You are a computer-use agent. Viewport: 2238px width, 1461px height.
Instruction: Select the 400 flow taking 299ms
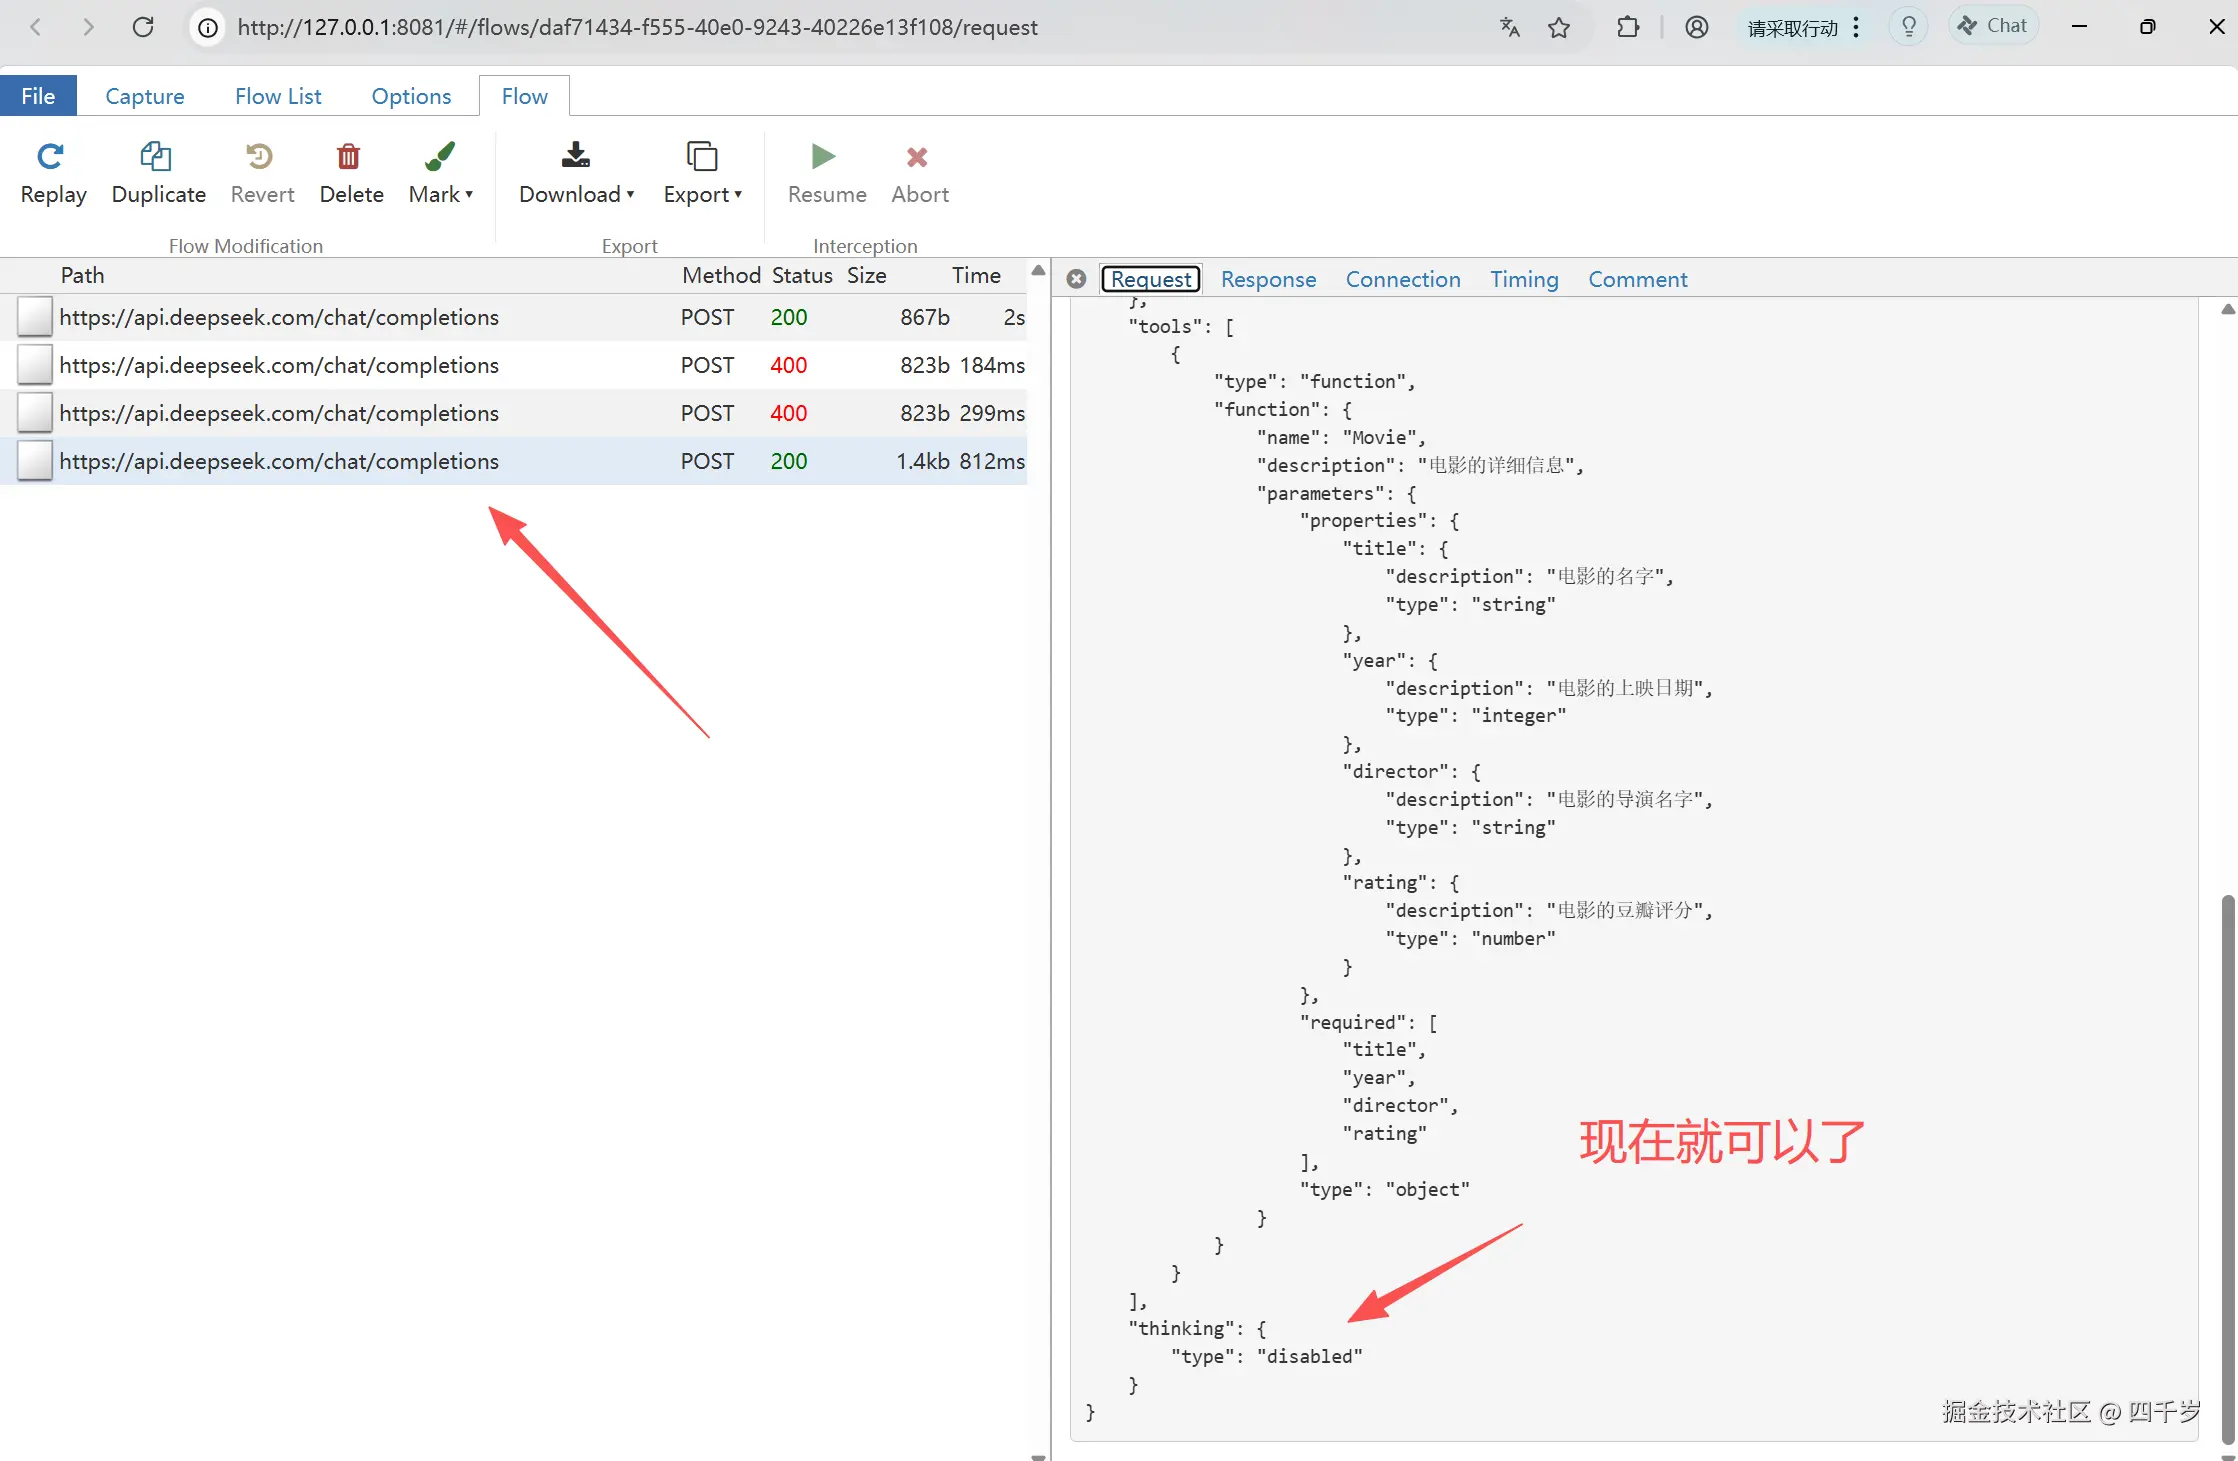[x=514, y=413]
